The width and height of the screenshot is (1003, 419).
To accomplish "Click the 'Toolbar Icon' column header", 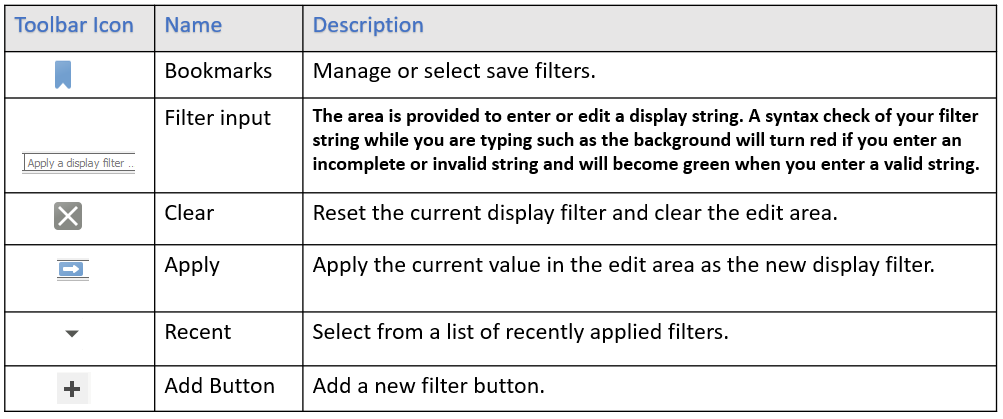I will [x=74, y=26].
